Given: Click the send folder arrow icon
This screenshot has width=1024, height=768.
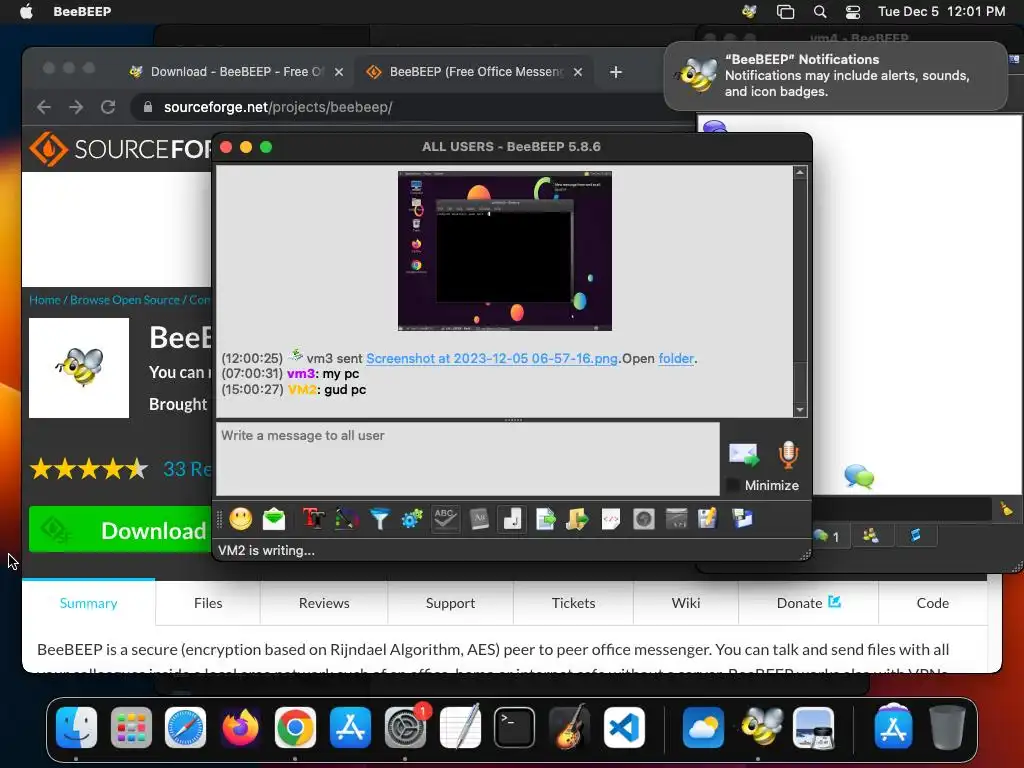Looking at the screenshot, I should point(577,519).
